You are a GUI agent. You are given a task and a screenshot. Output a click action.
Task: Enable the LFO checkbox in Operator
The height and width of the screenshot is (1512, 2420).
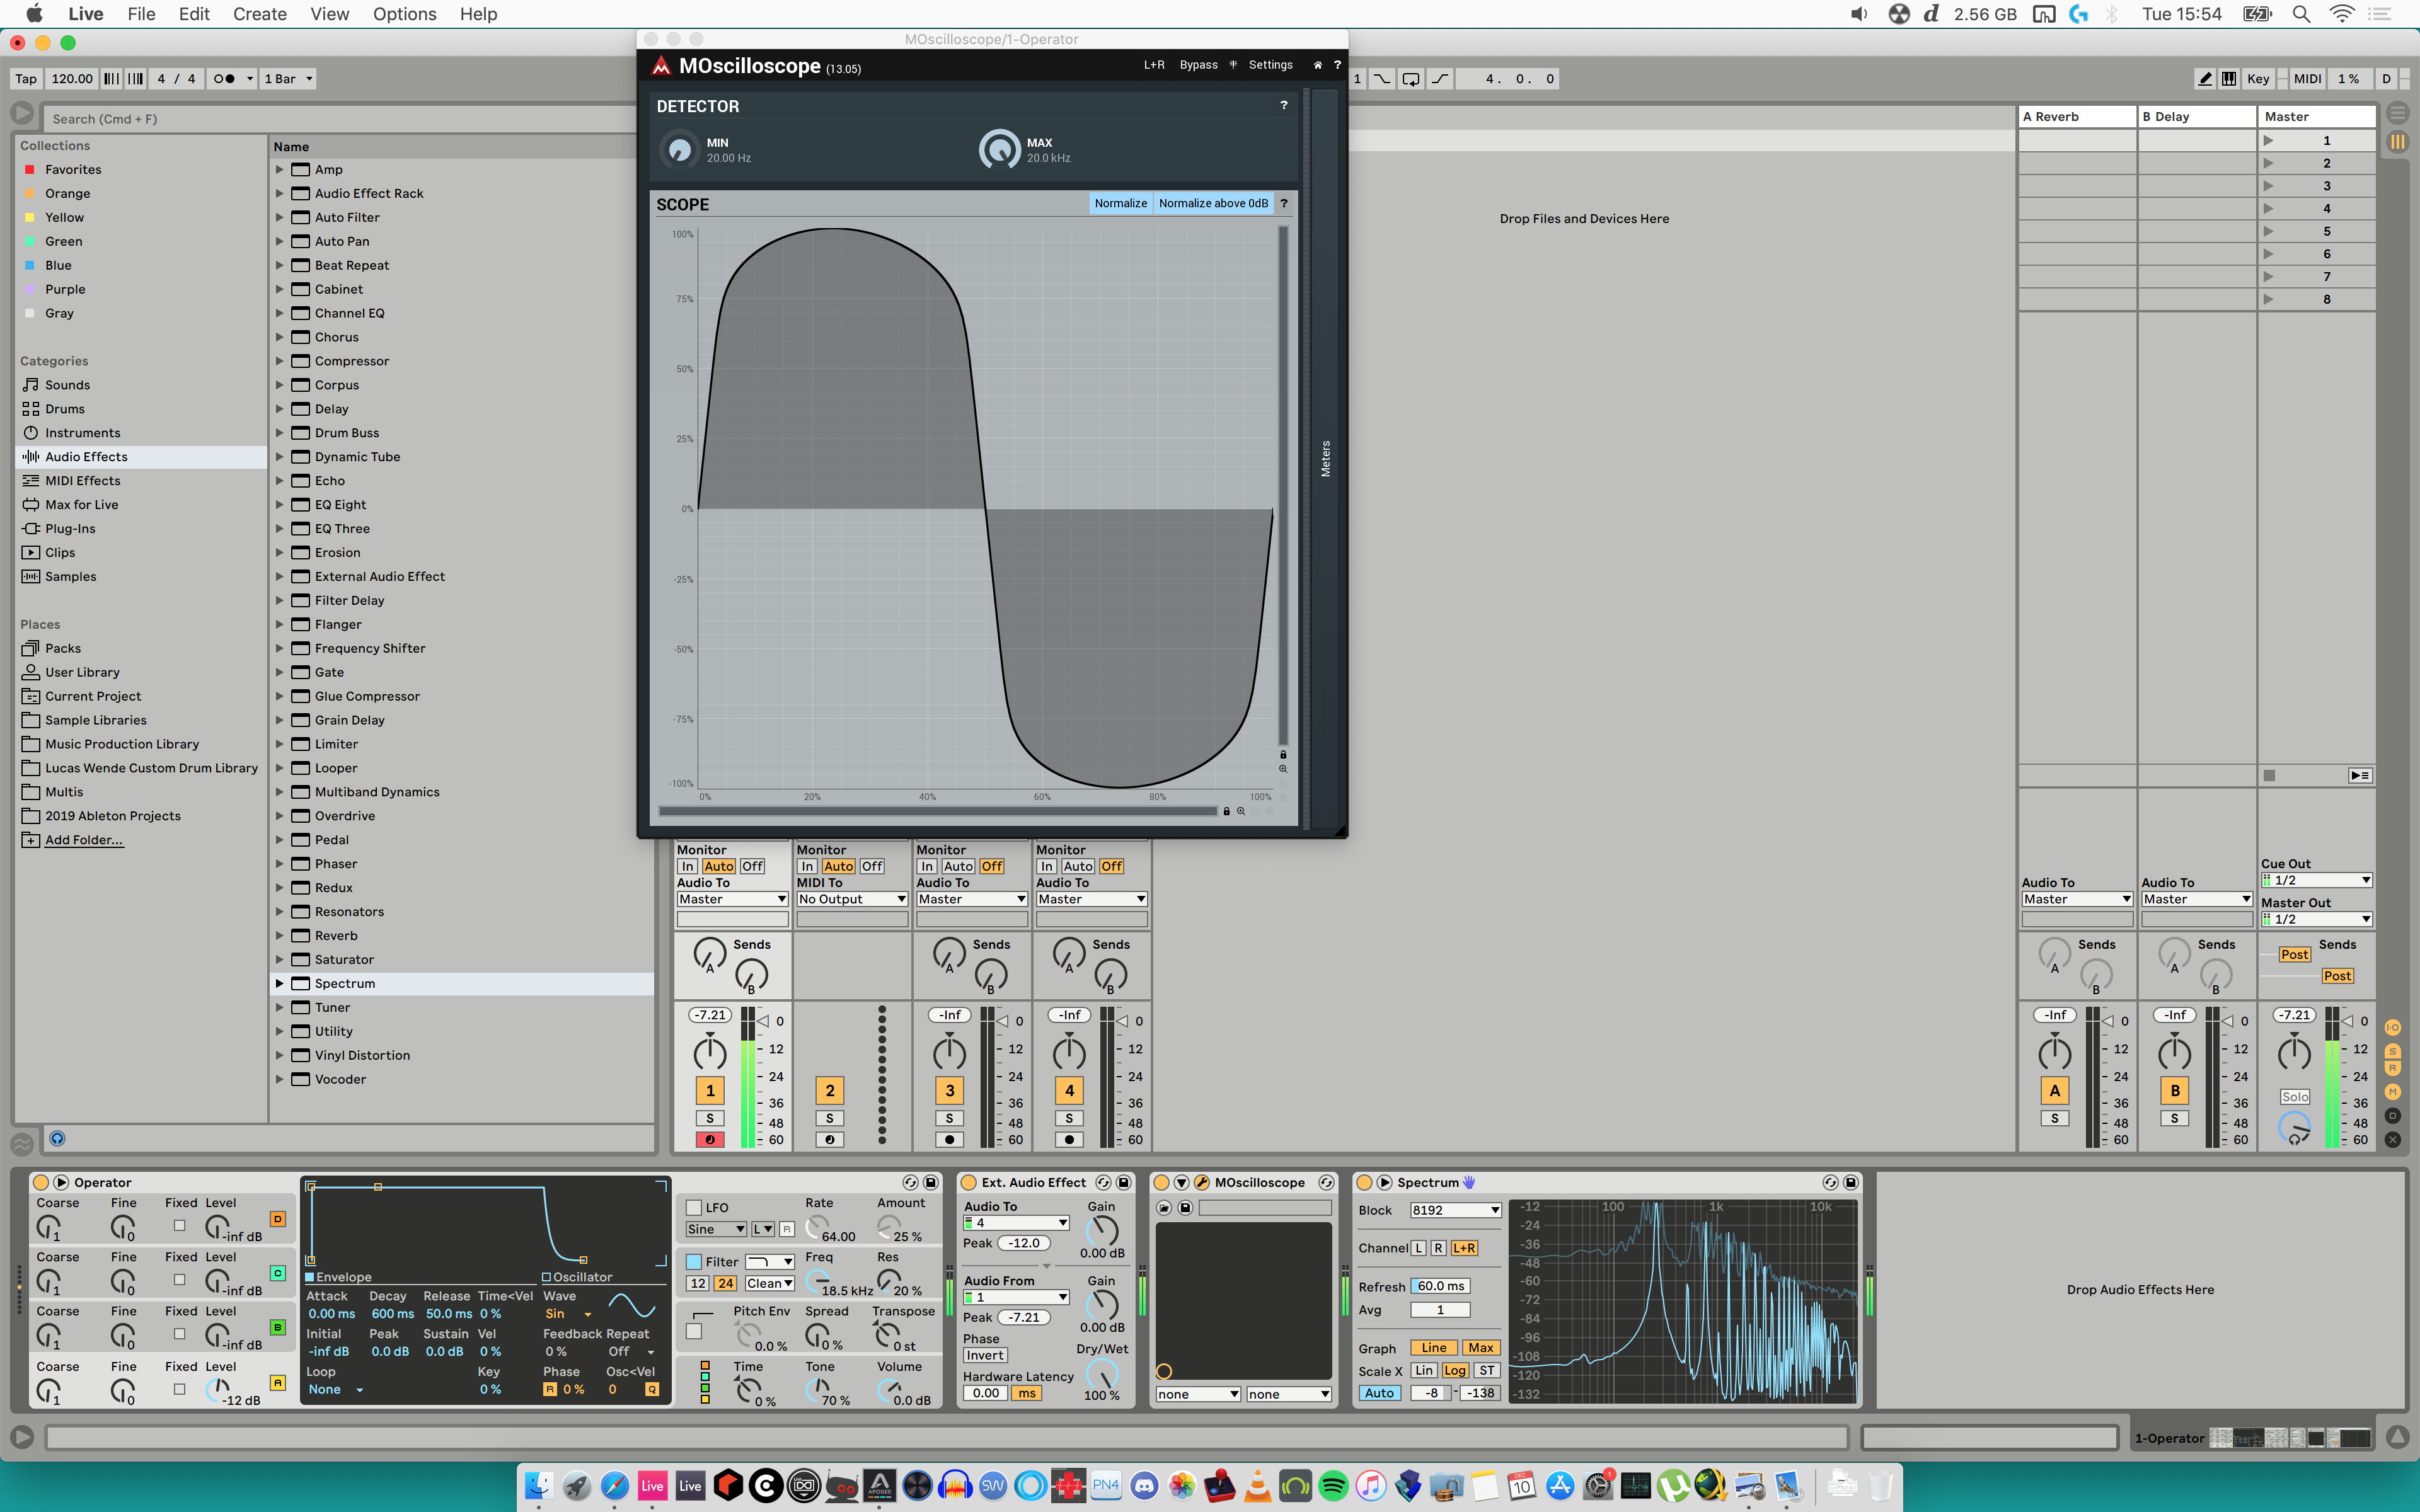(694, 1207)
